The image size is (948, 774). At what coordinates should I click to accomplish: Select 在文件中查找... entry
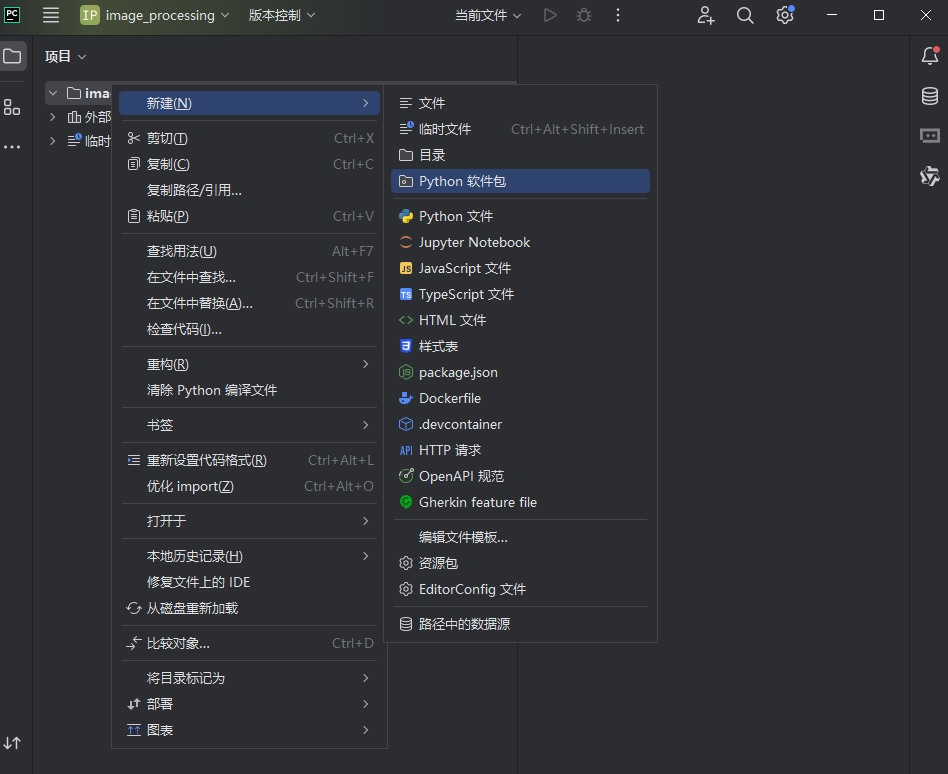point(249,278)
